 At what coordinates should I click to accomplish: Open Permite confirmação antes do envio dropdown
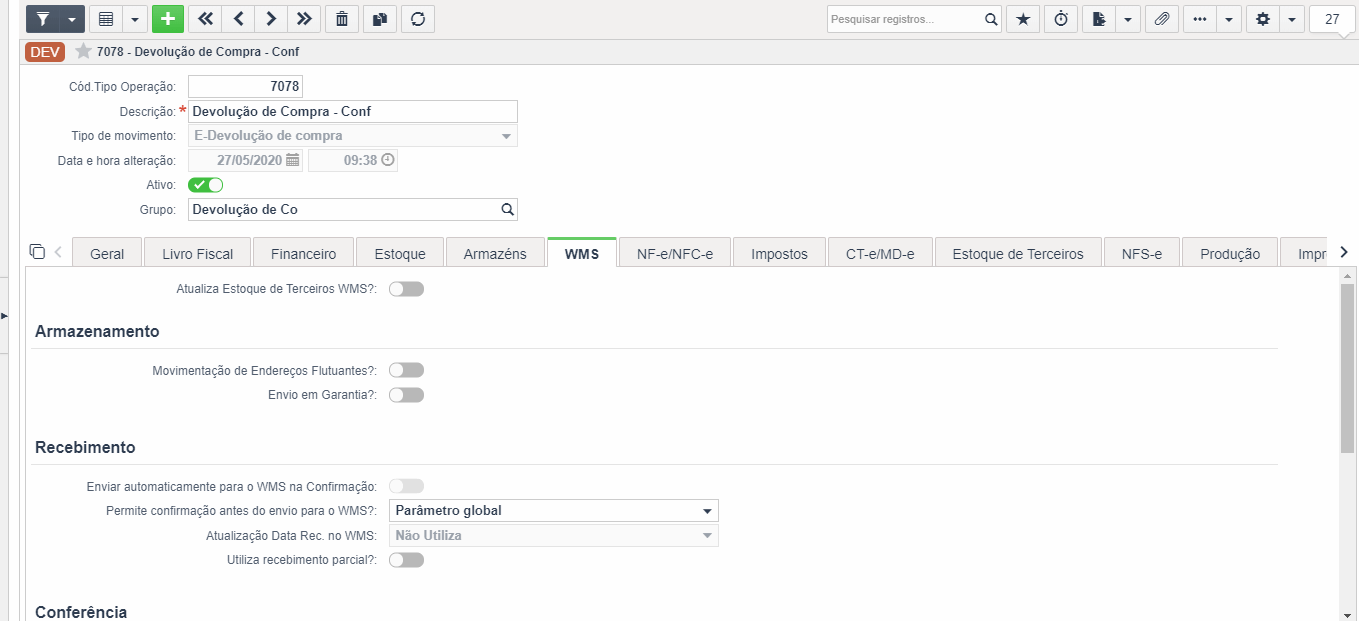tap(553, 511)
